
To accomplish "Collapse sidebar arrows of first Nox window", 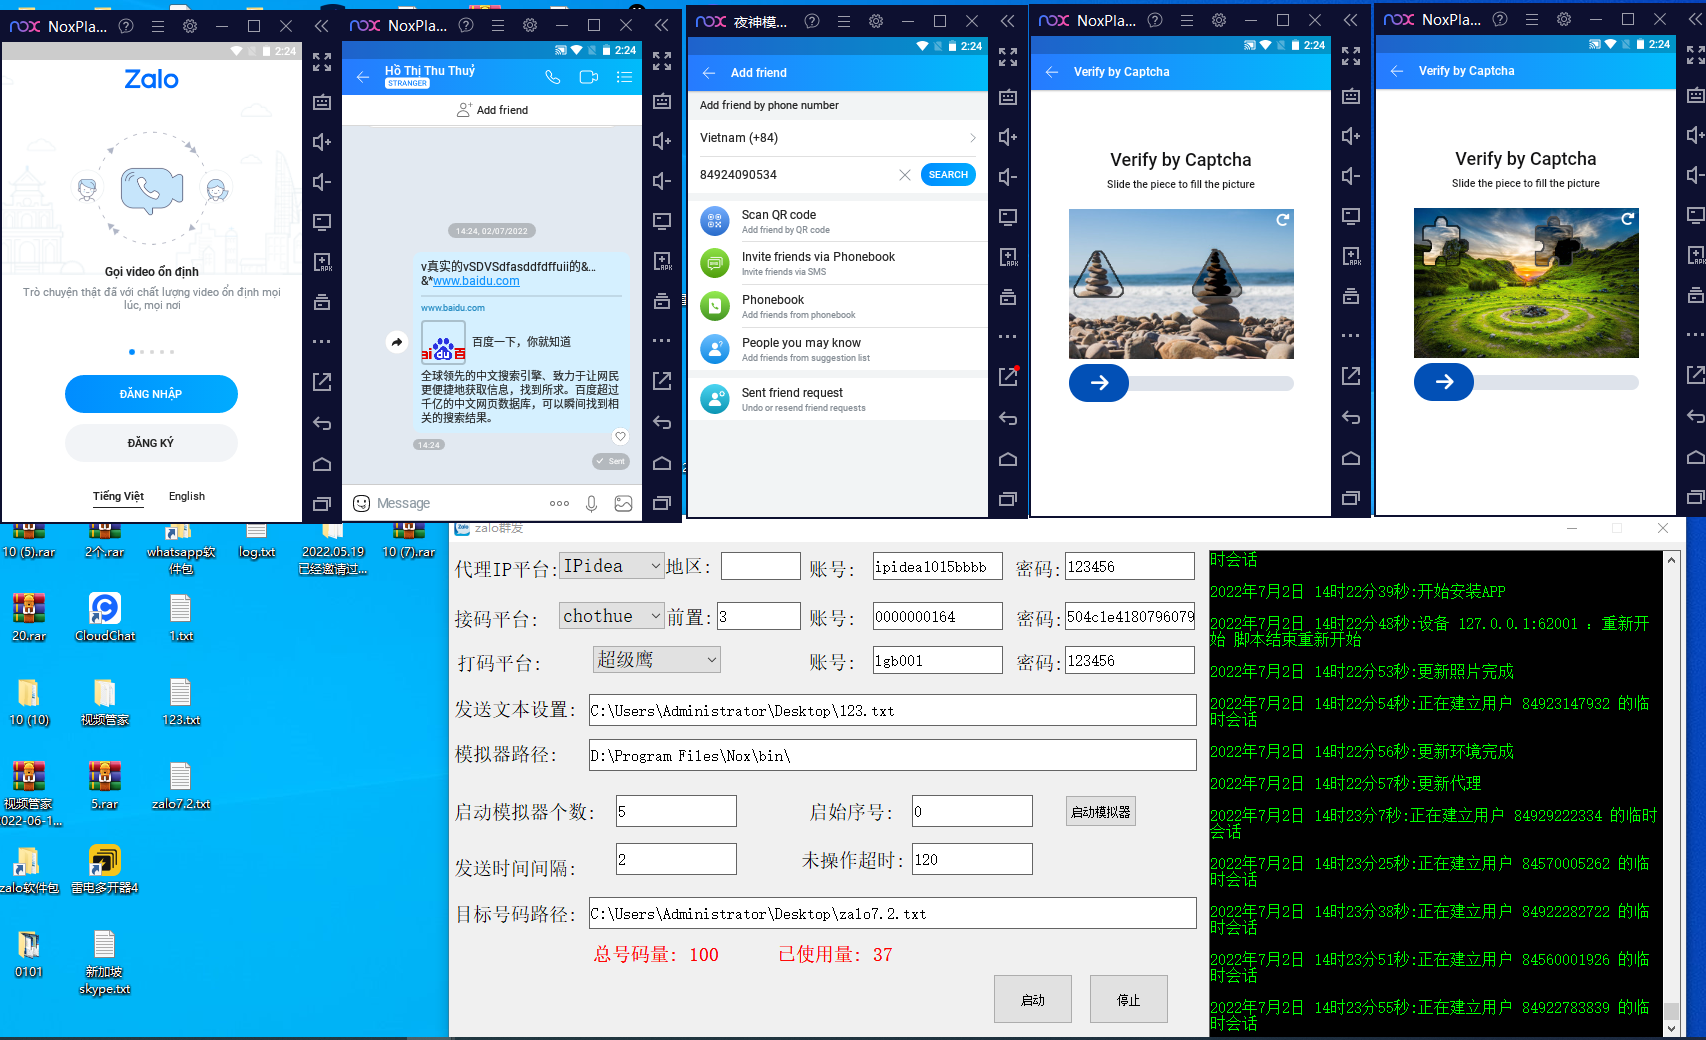I will tap(321, 26).
